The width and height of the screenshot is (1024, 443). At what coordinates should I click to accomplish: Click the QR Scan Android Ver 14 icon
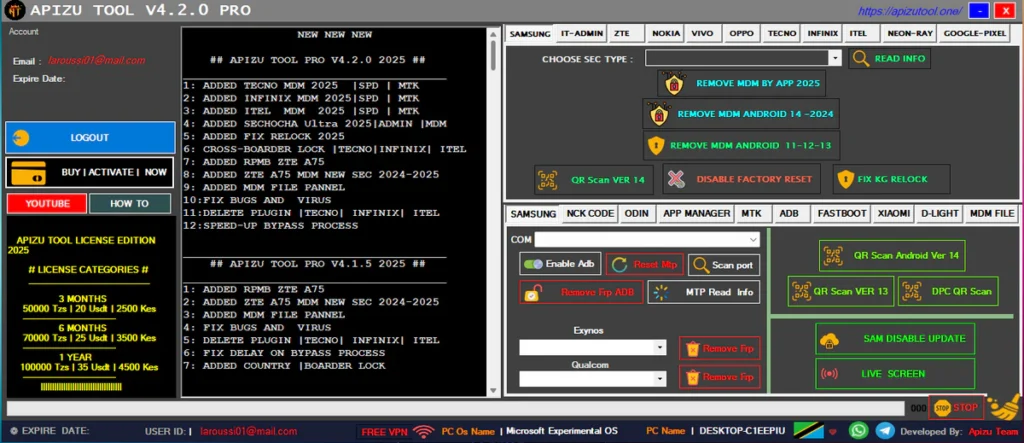pos(833,255)
